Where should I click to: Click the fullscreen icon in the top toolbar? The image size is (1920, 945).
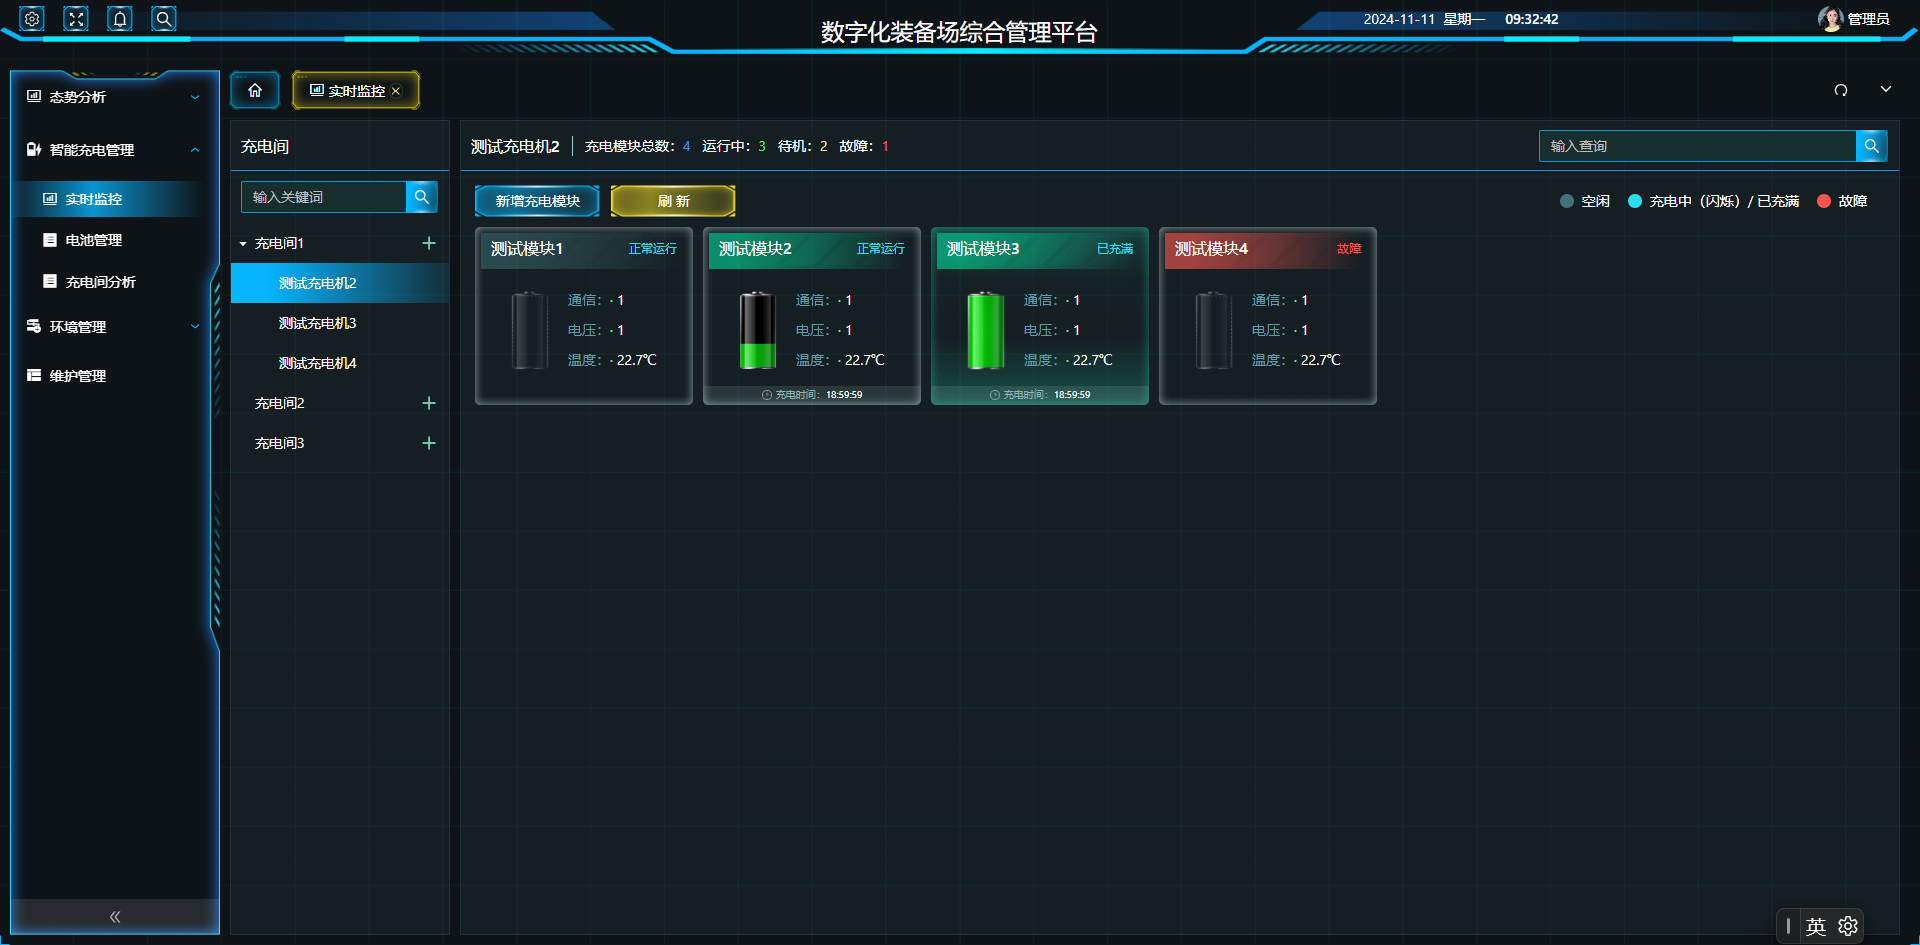(x=75, y=18)
